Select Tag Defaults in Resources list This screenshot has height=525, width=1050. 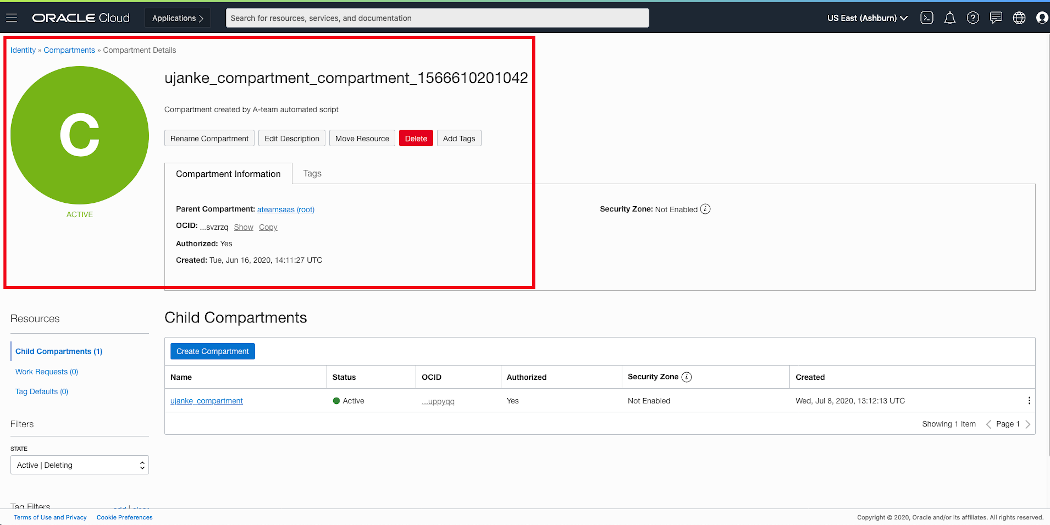pos(42,392)
